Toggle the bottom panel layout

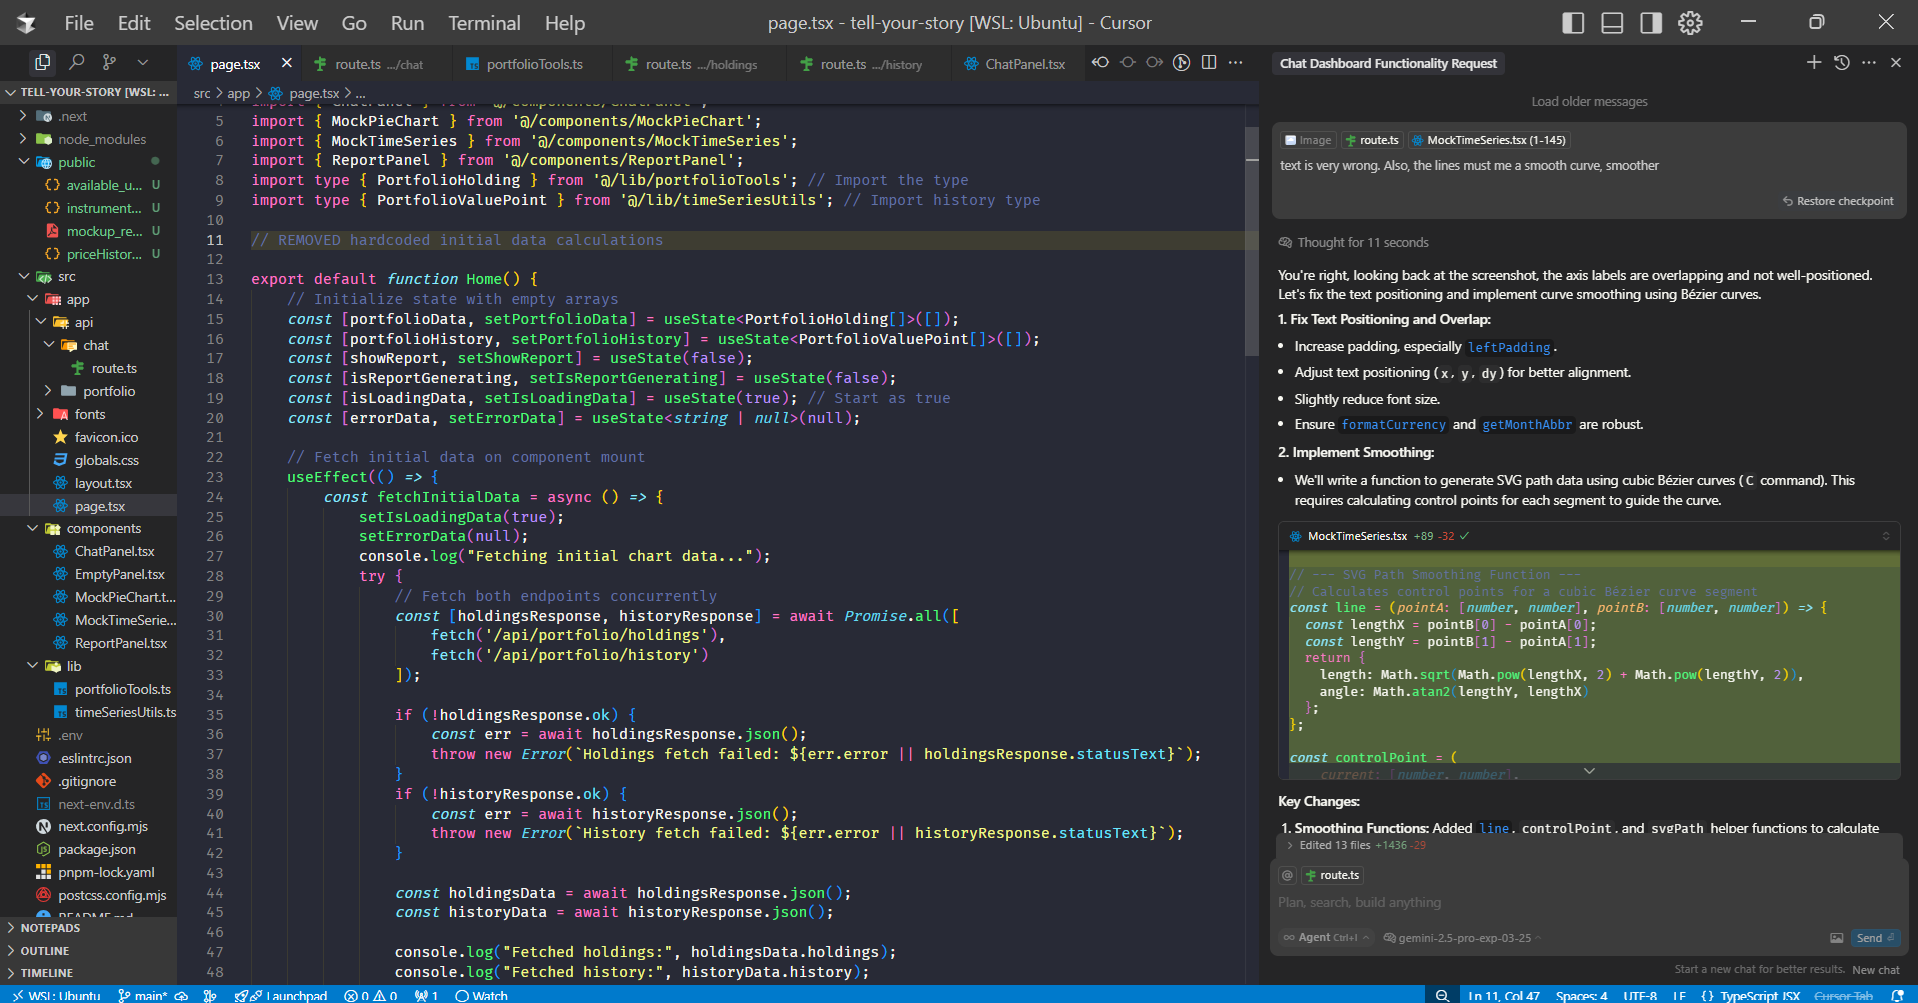click(x=1612, y=23)
